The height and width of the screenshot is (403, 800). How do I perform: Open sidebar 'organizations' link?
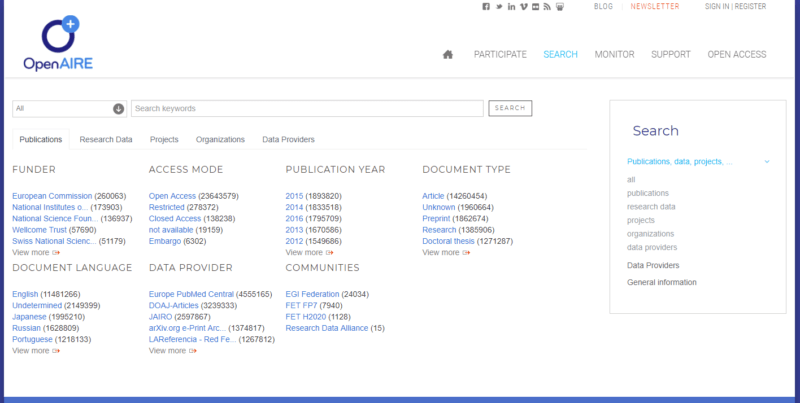(x=651, y=234)
